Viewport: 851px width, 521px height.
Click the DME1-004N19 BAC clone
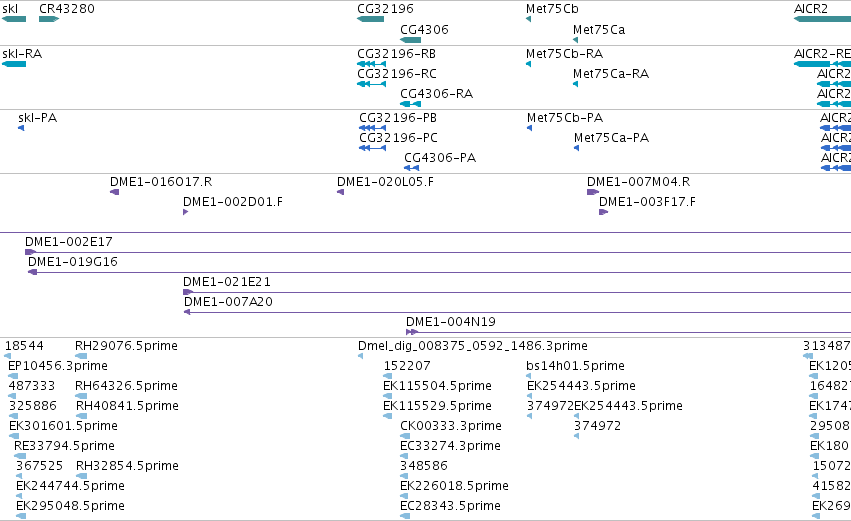pos(628,332)
